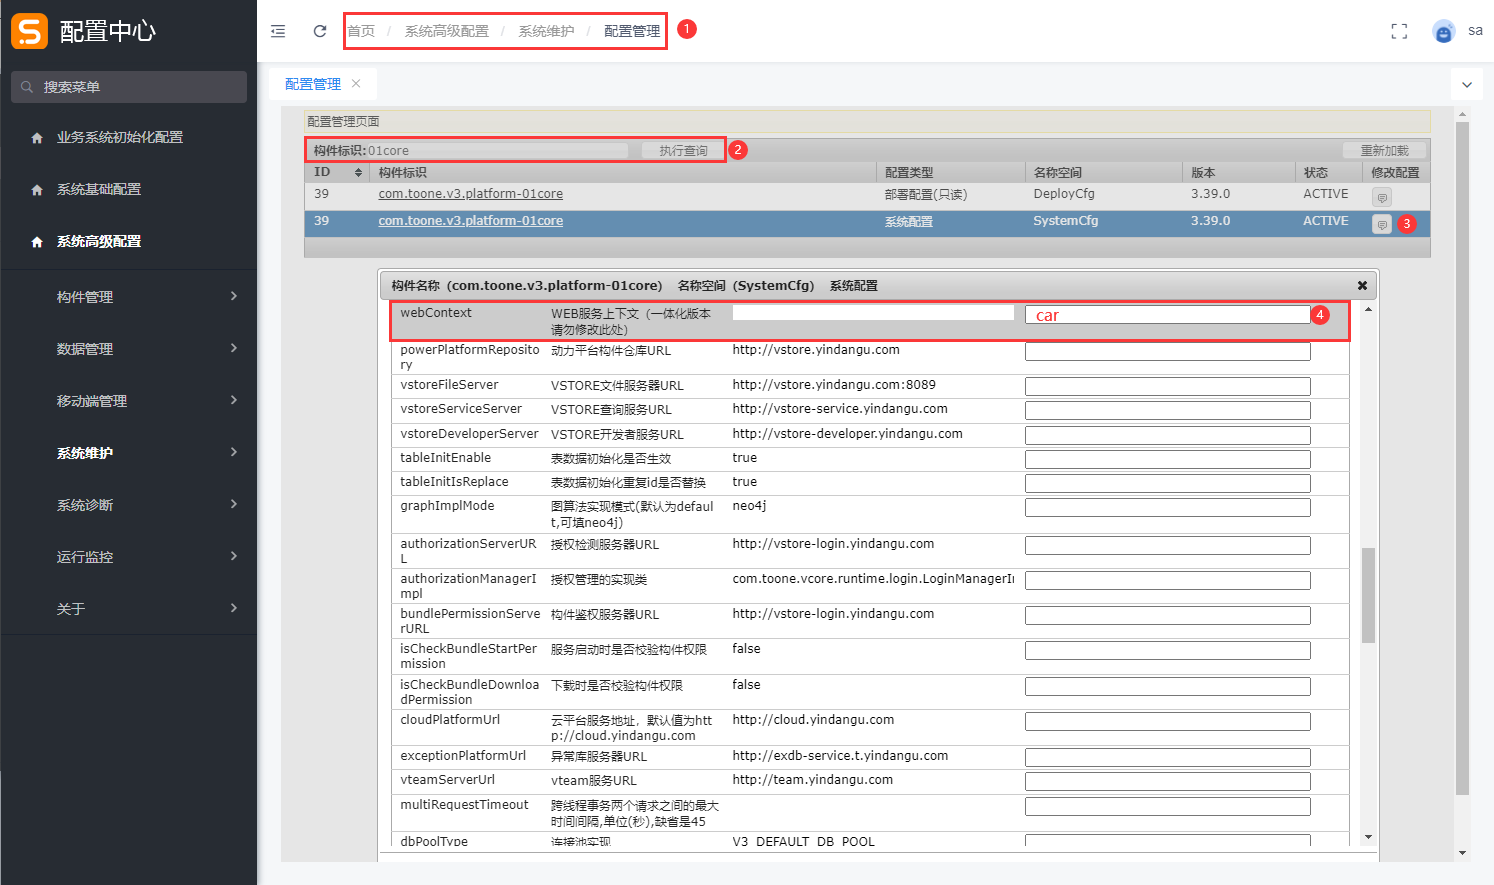Click the multiRequestTimeout value input

(1167, 806)
